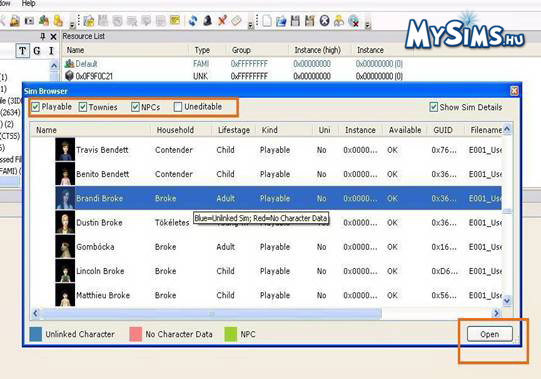Viewport: 541px width, 379px height.
Task: Click the camera-like toolbar icon
Action: click(x=29, y=21)
